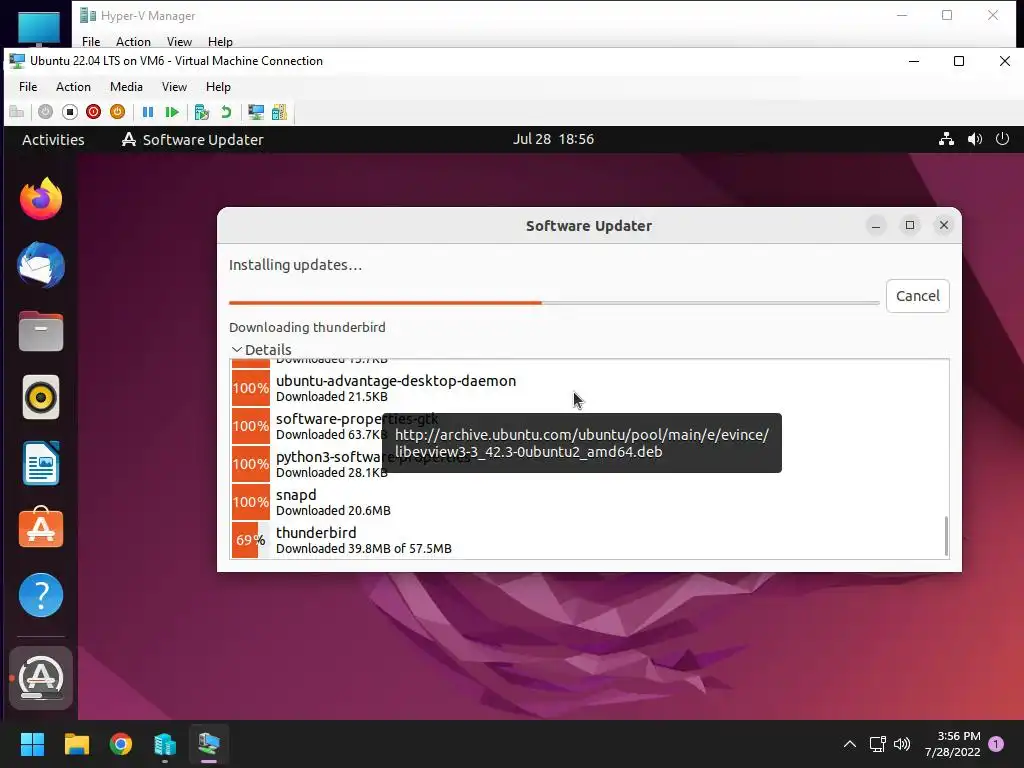Image resolution: width=1024 pixels, height=768 pixels.
Task: Open LibreOffice Writer from the dock
Action: (40, 464)
